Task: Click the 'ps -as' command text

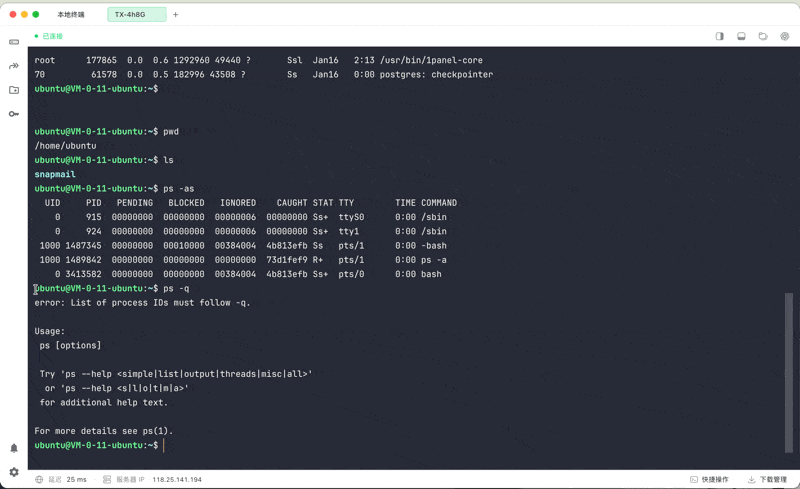Action: (179, 188)
